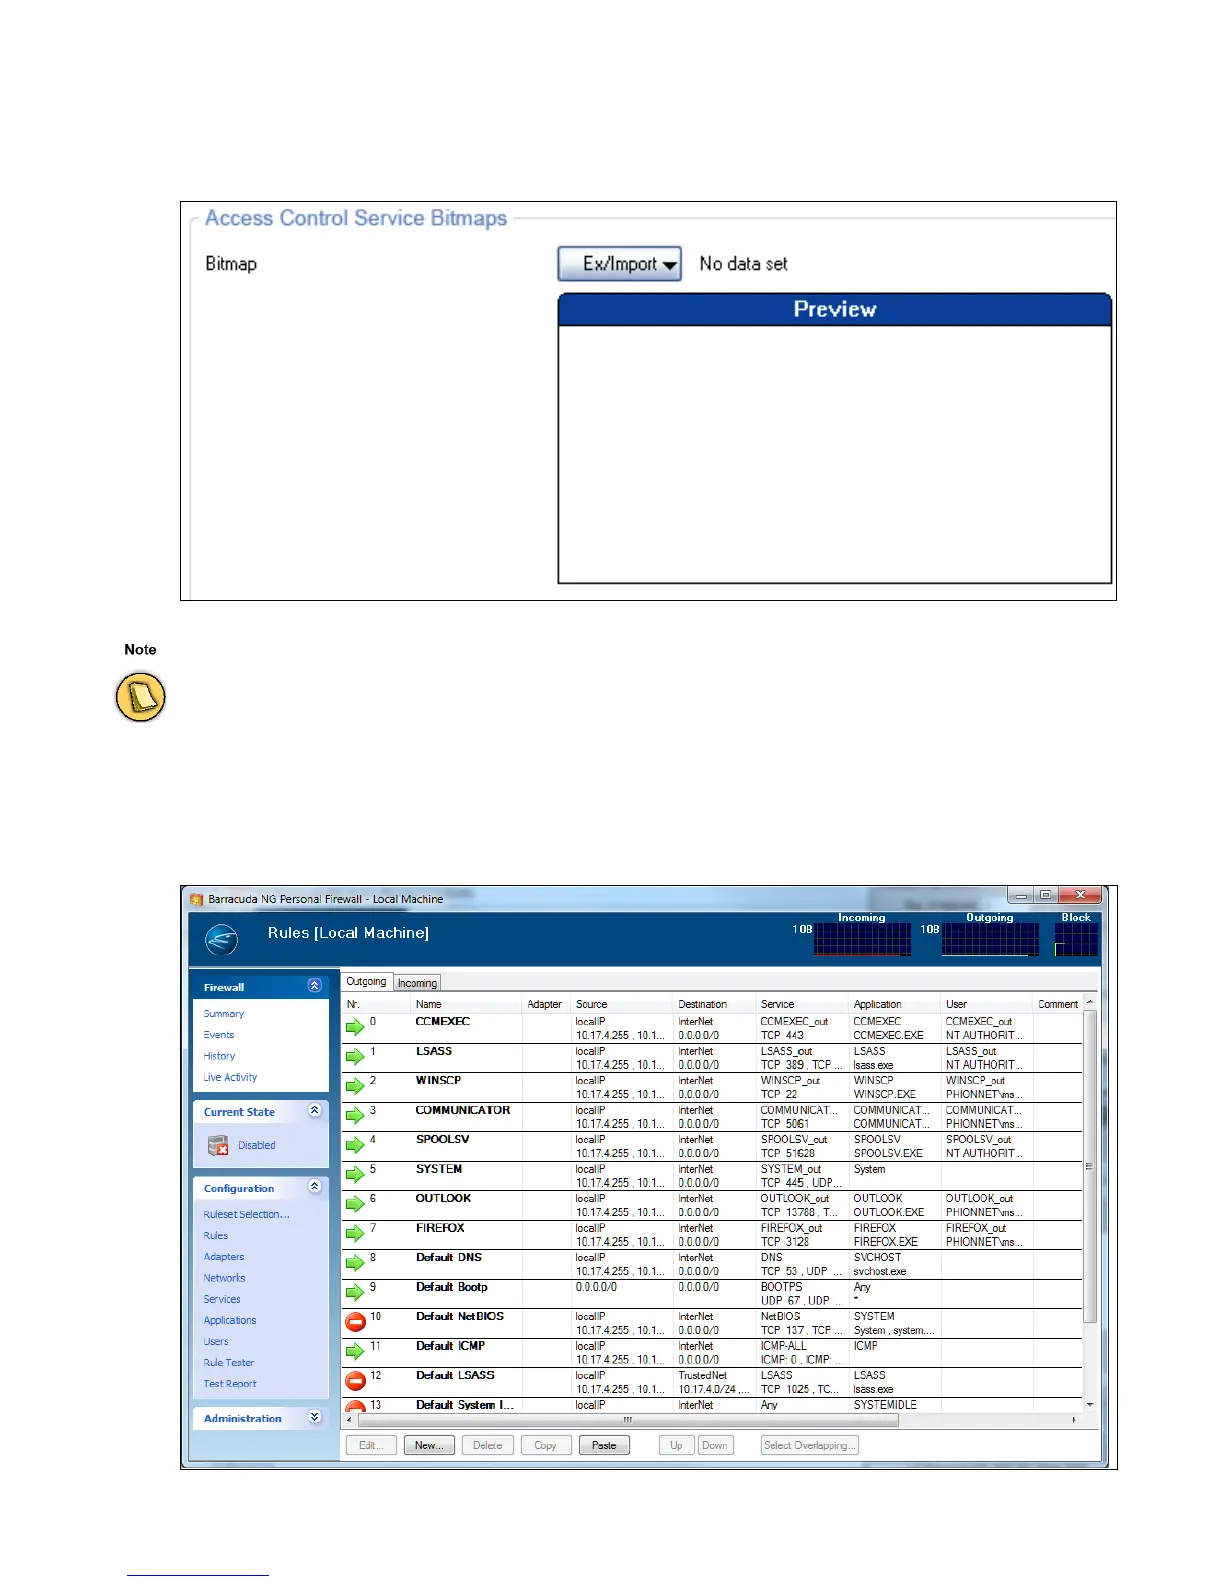The image size is (1224, 1584).
Task: Click green allow arrow for Default DNS rule
Action: coord(355,1263)
